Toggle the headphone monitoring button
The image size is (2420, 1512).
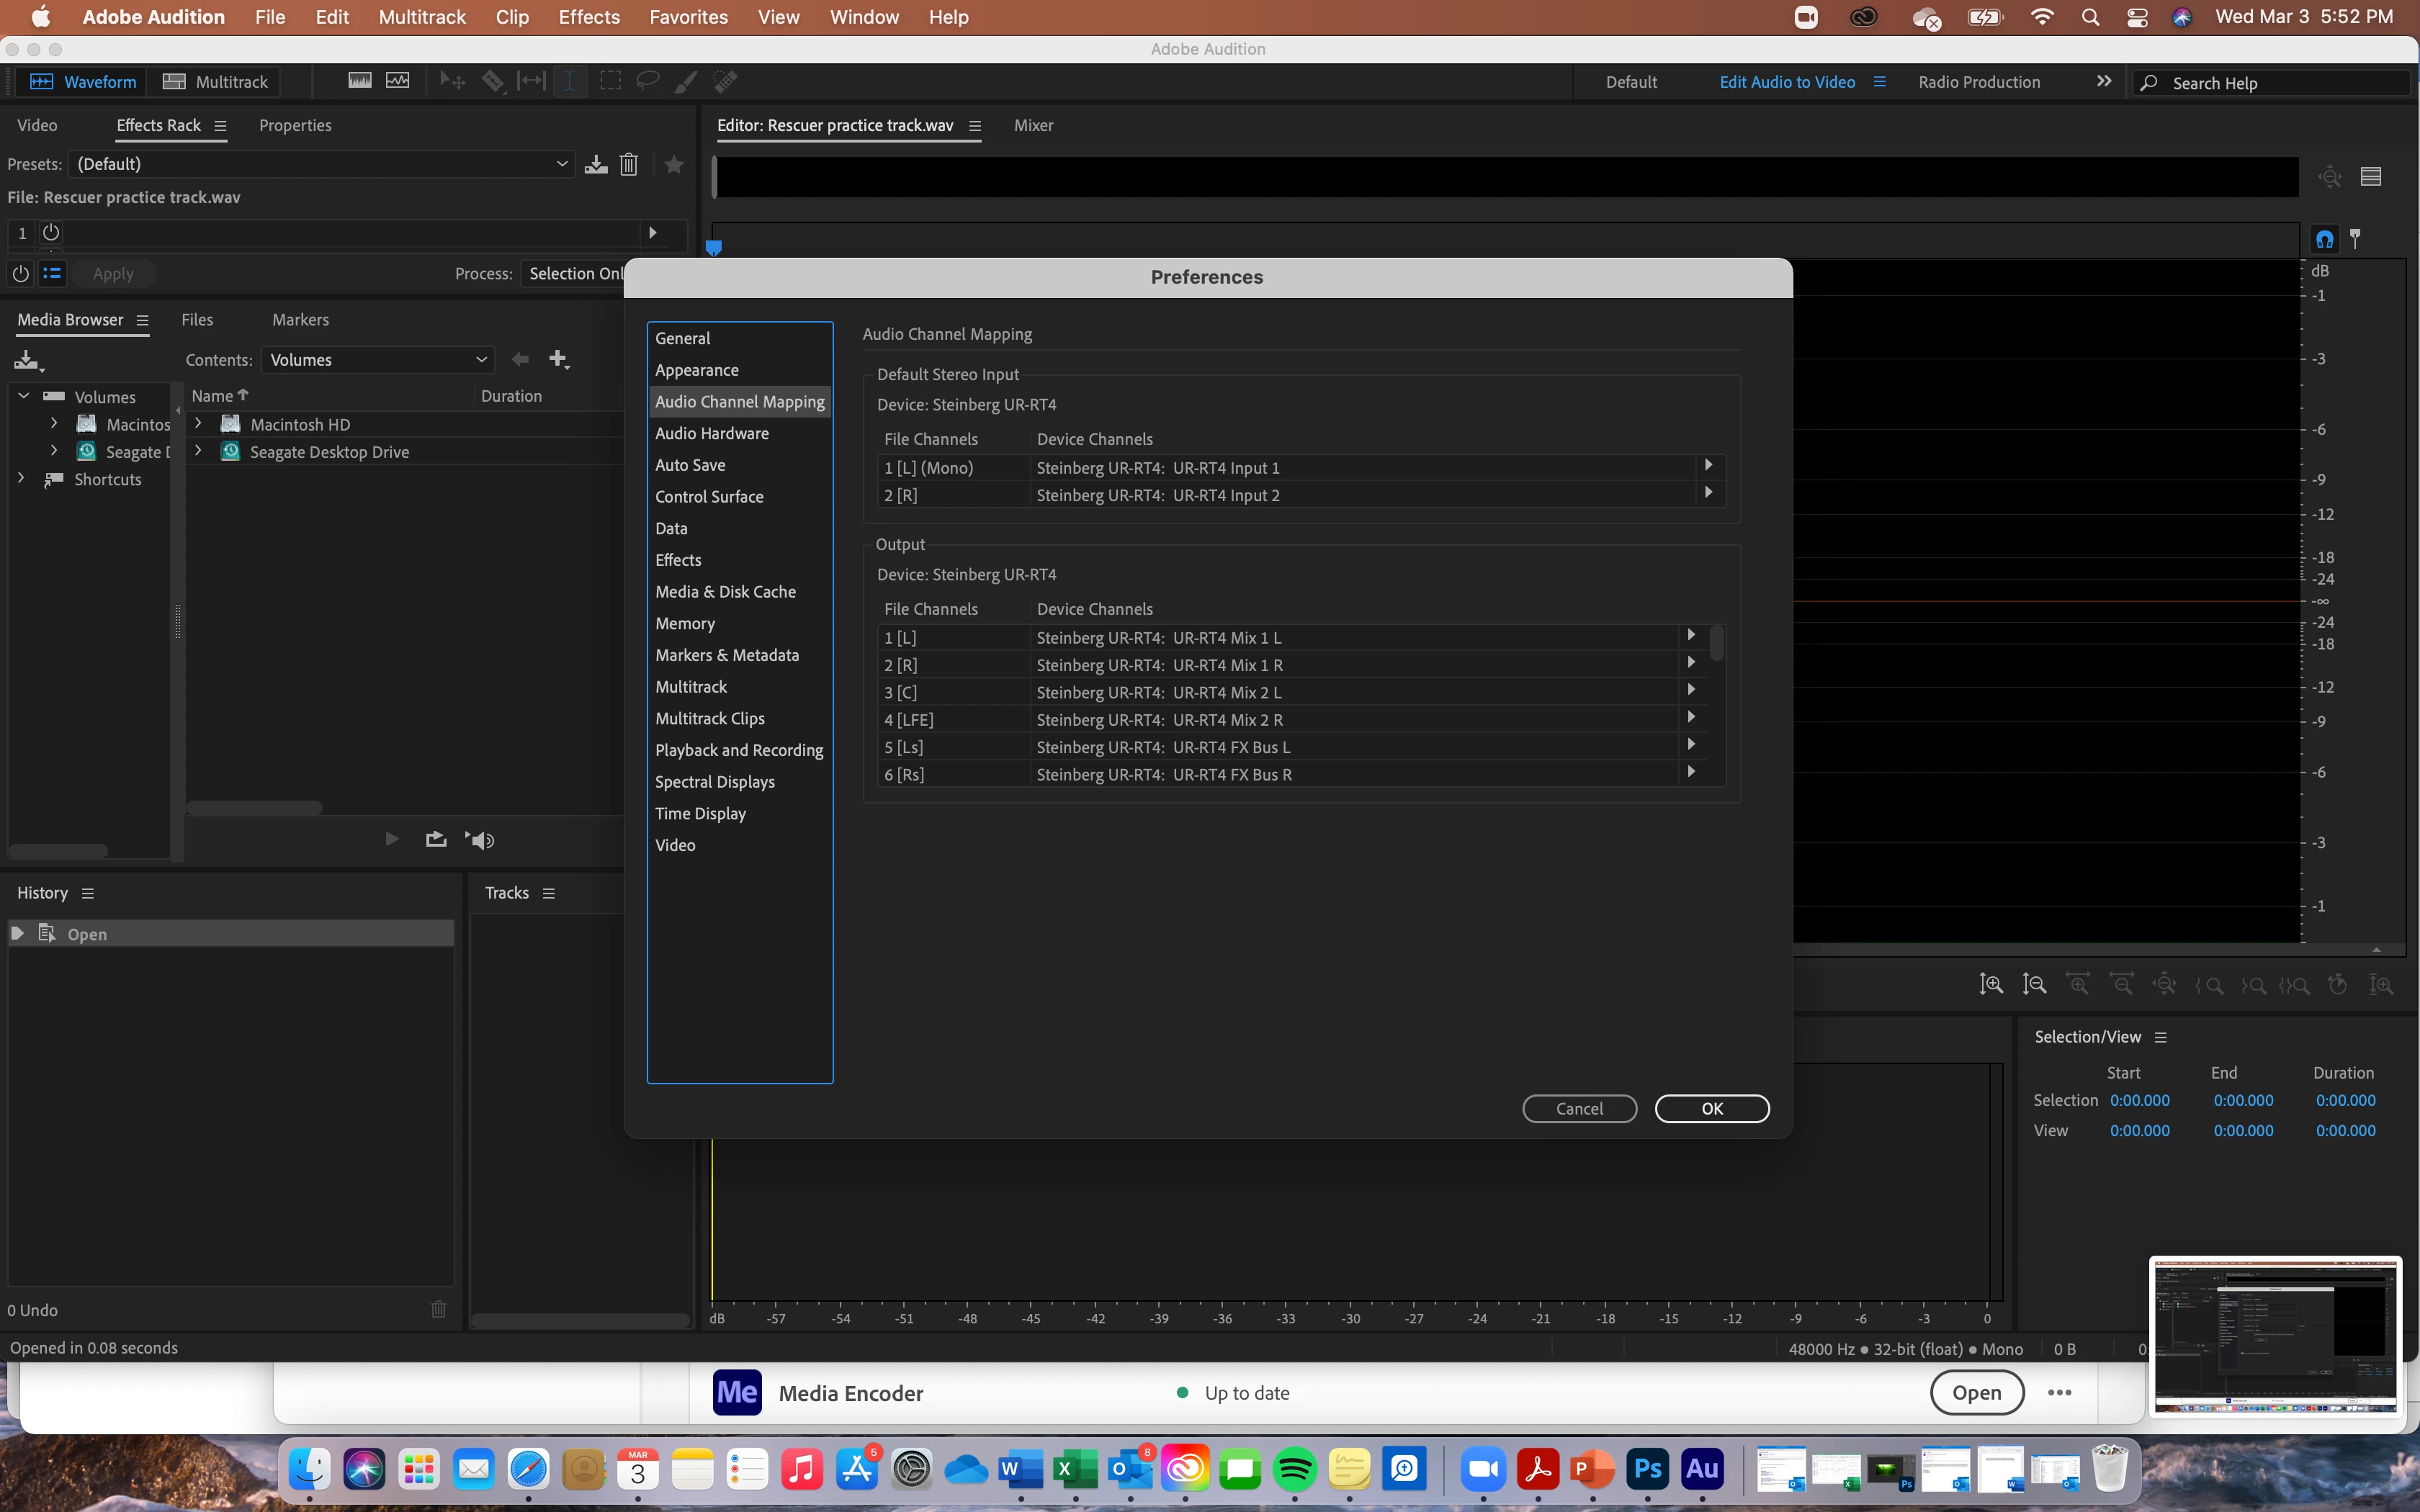click(x=2324, y=239)
